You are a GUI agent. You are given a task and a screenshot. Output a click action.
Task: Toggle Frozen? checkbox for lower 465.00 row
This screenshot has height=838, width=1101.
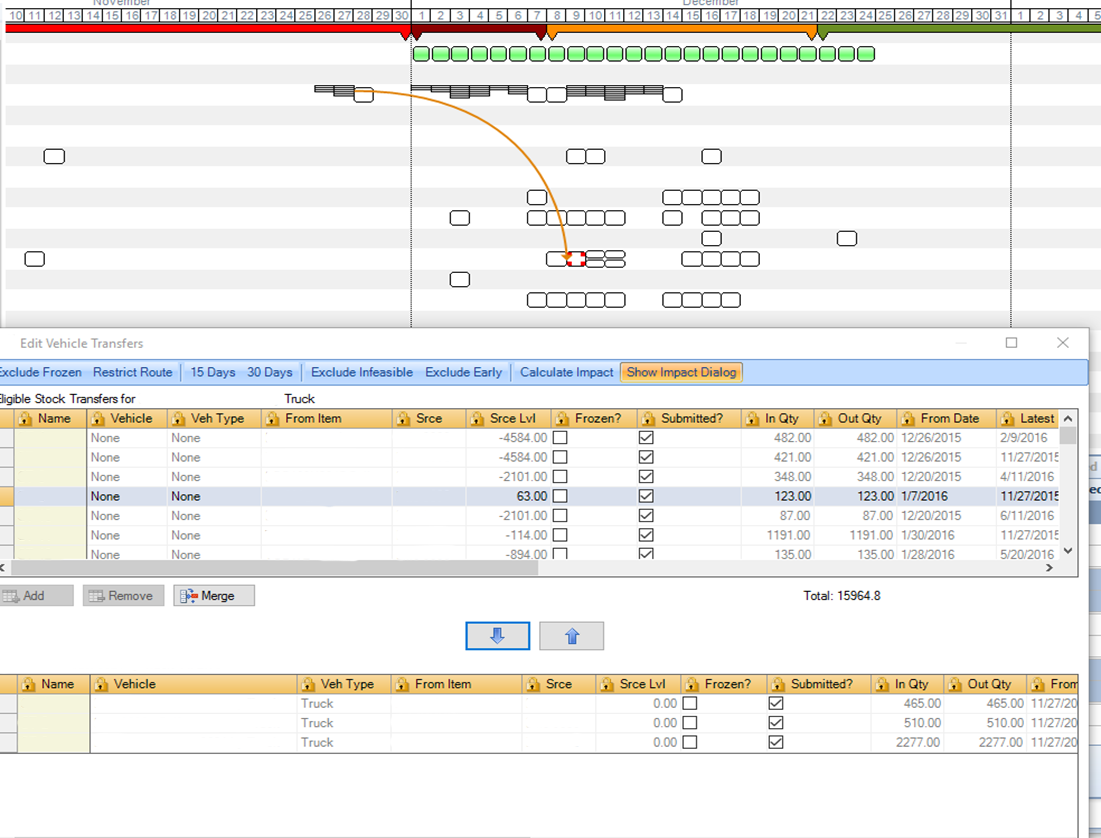(x=690, y=703)
